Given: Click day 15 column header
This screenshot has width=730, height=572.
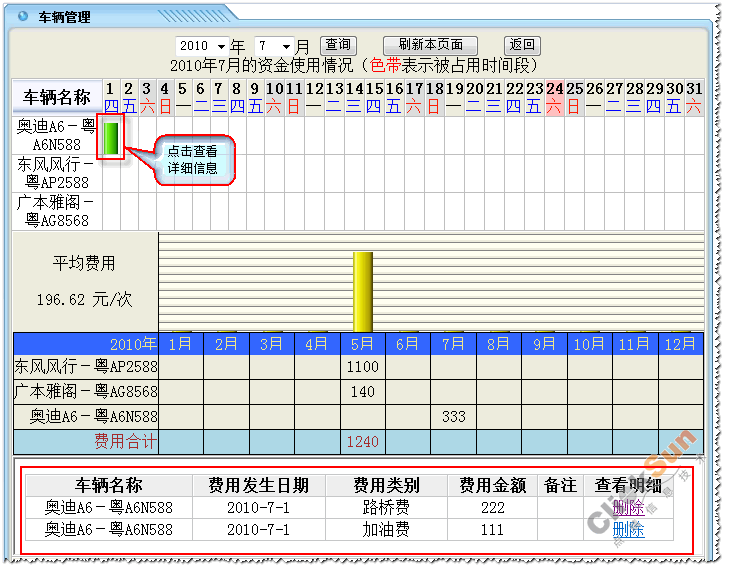Looking at the screenshot, I should (374, 97).
